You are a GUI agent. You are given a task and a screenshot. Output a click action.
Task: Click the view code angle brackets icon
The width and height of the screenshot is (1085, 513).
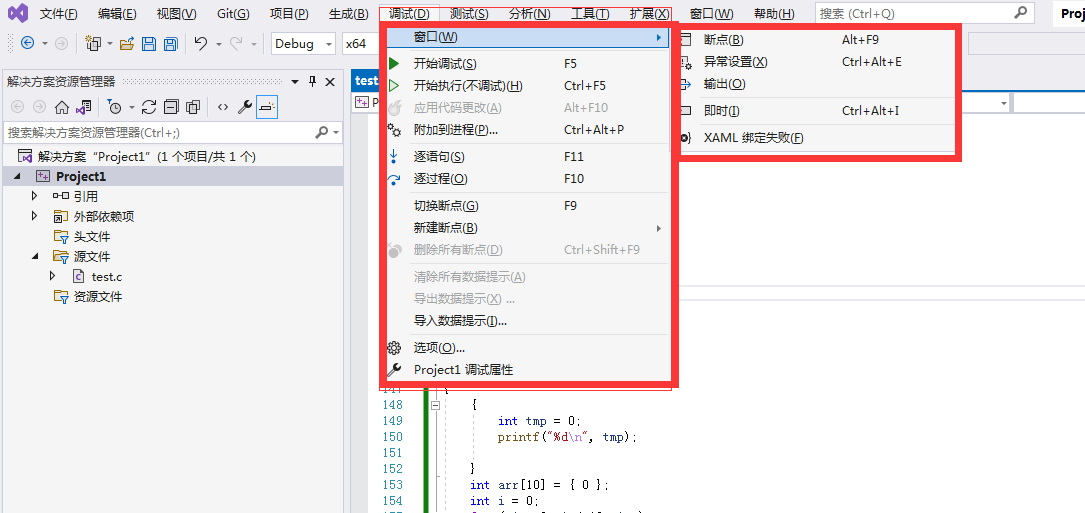tap(222, 107)
